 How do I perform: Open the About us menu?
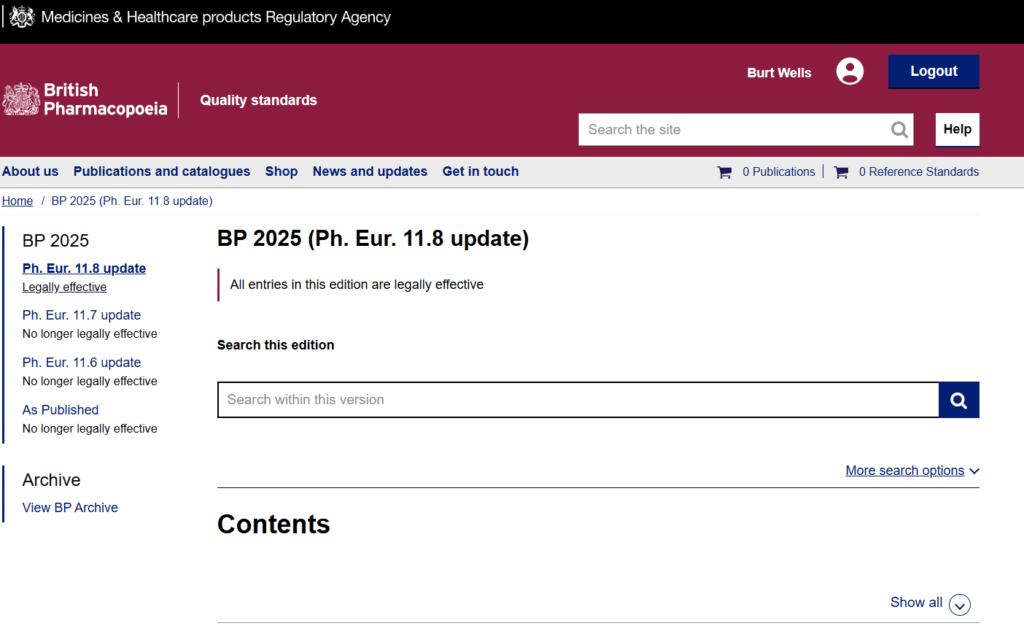(x=30, y=172)
